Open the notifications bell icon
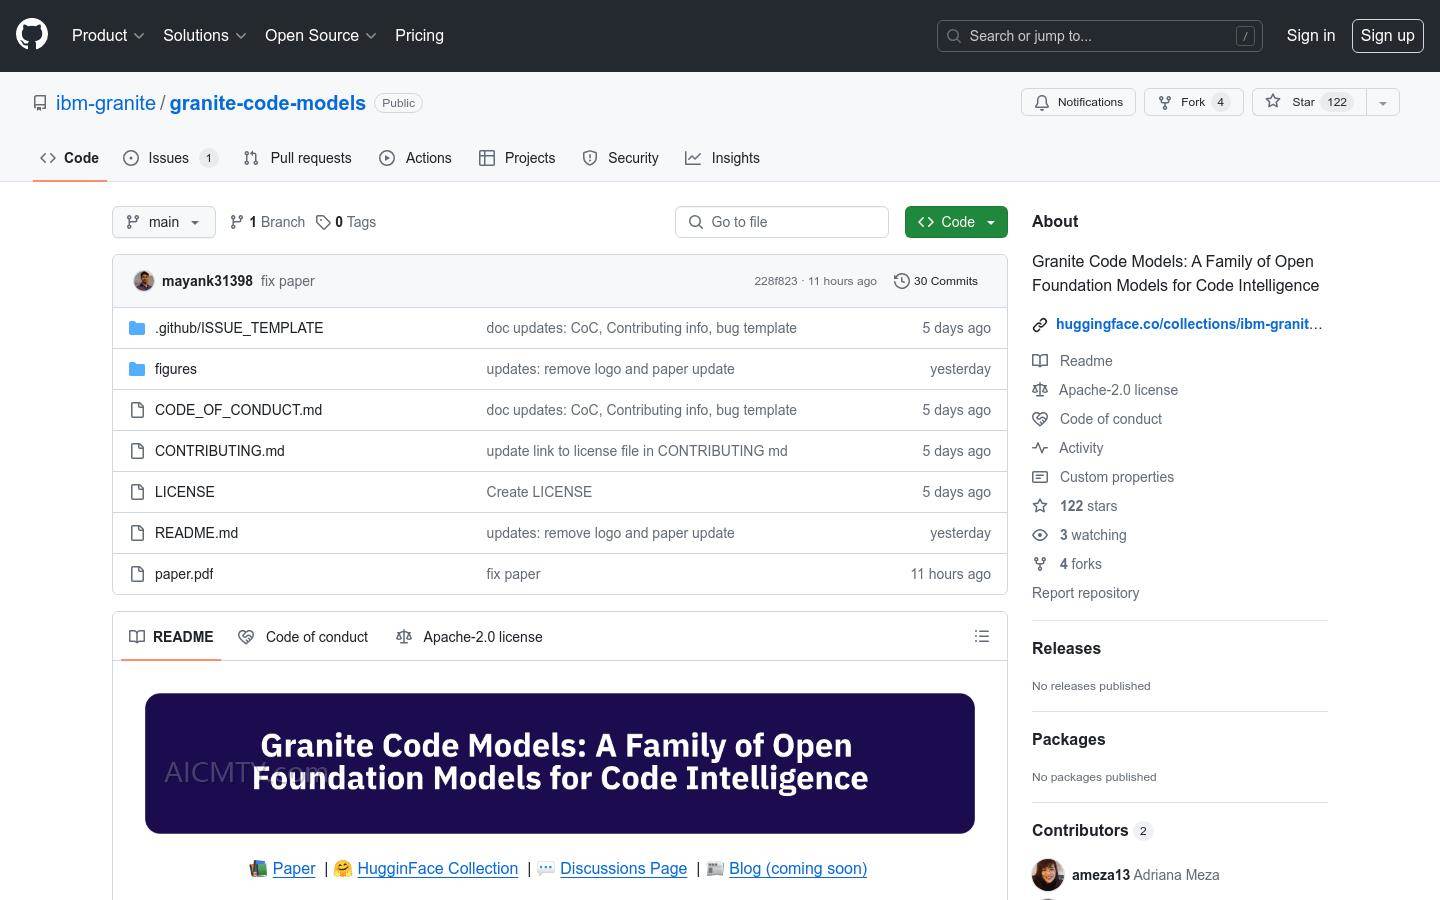This screenshot has height=900, width=1440. coord(1043,102)
